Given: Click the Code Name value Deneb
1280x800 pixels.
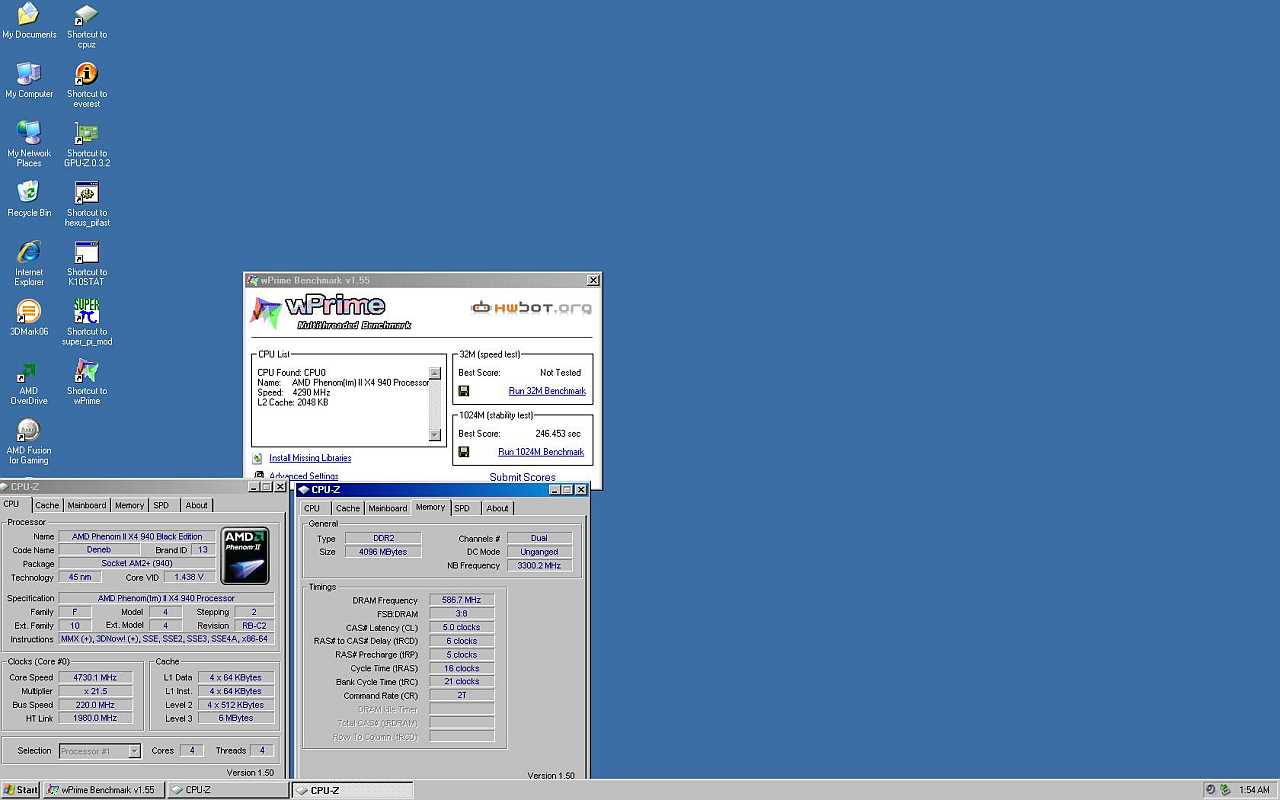Looking at the screenshot, I should coord(99,550).
